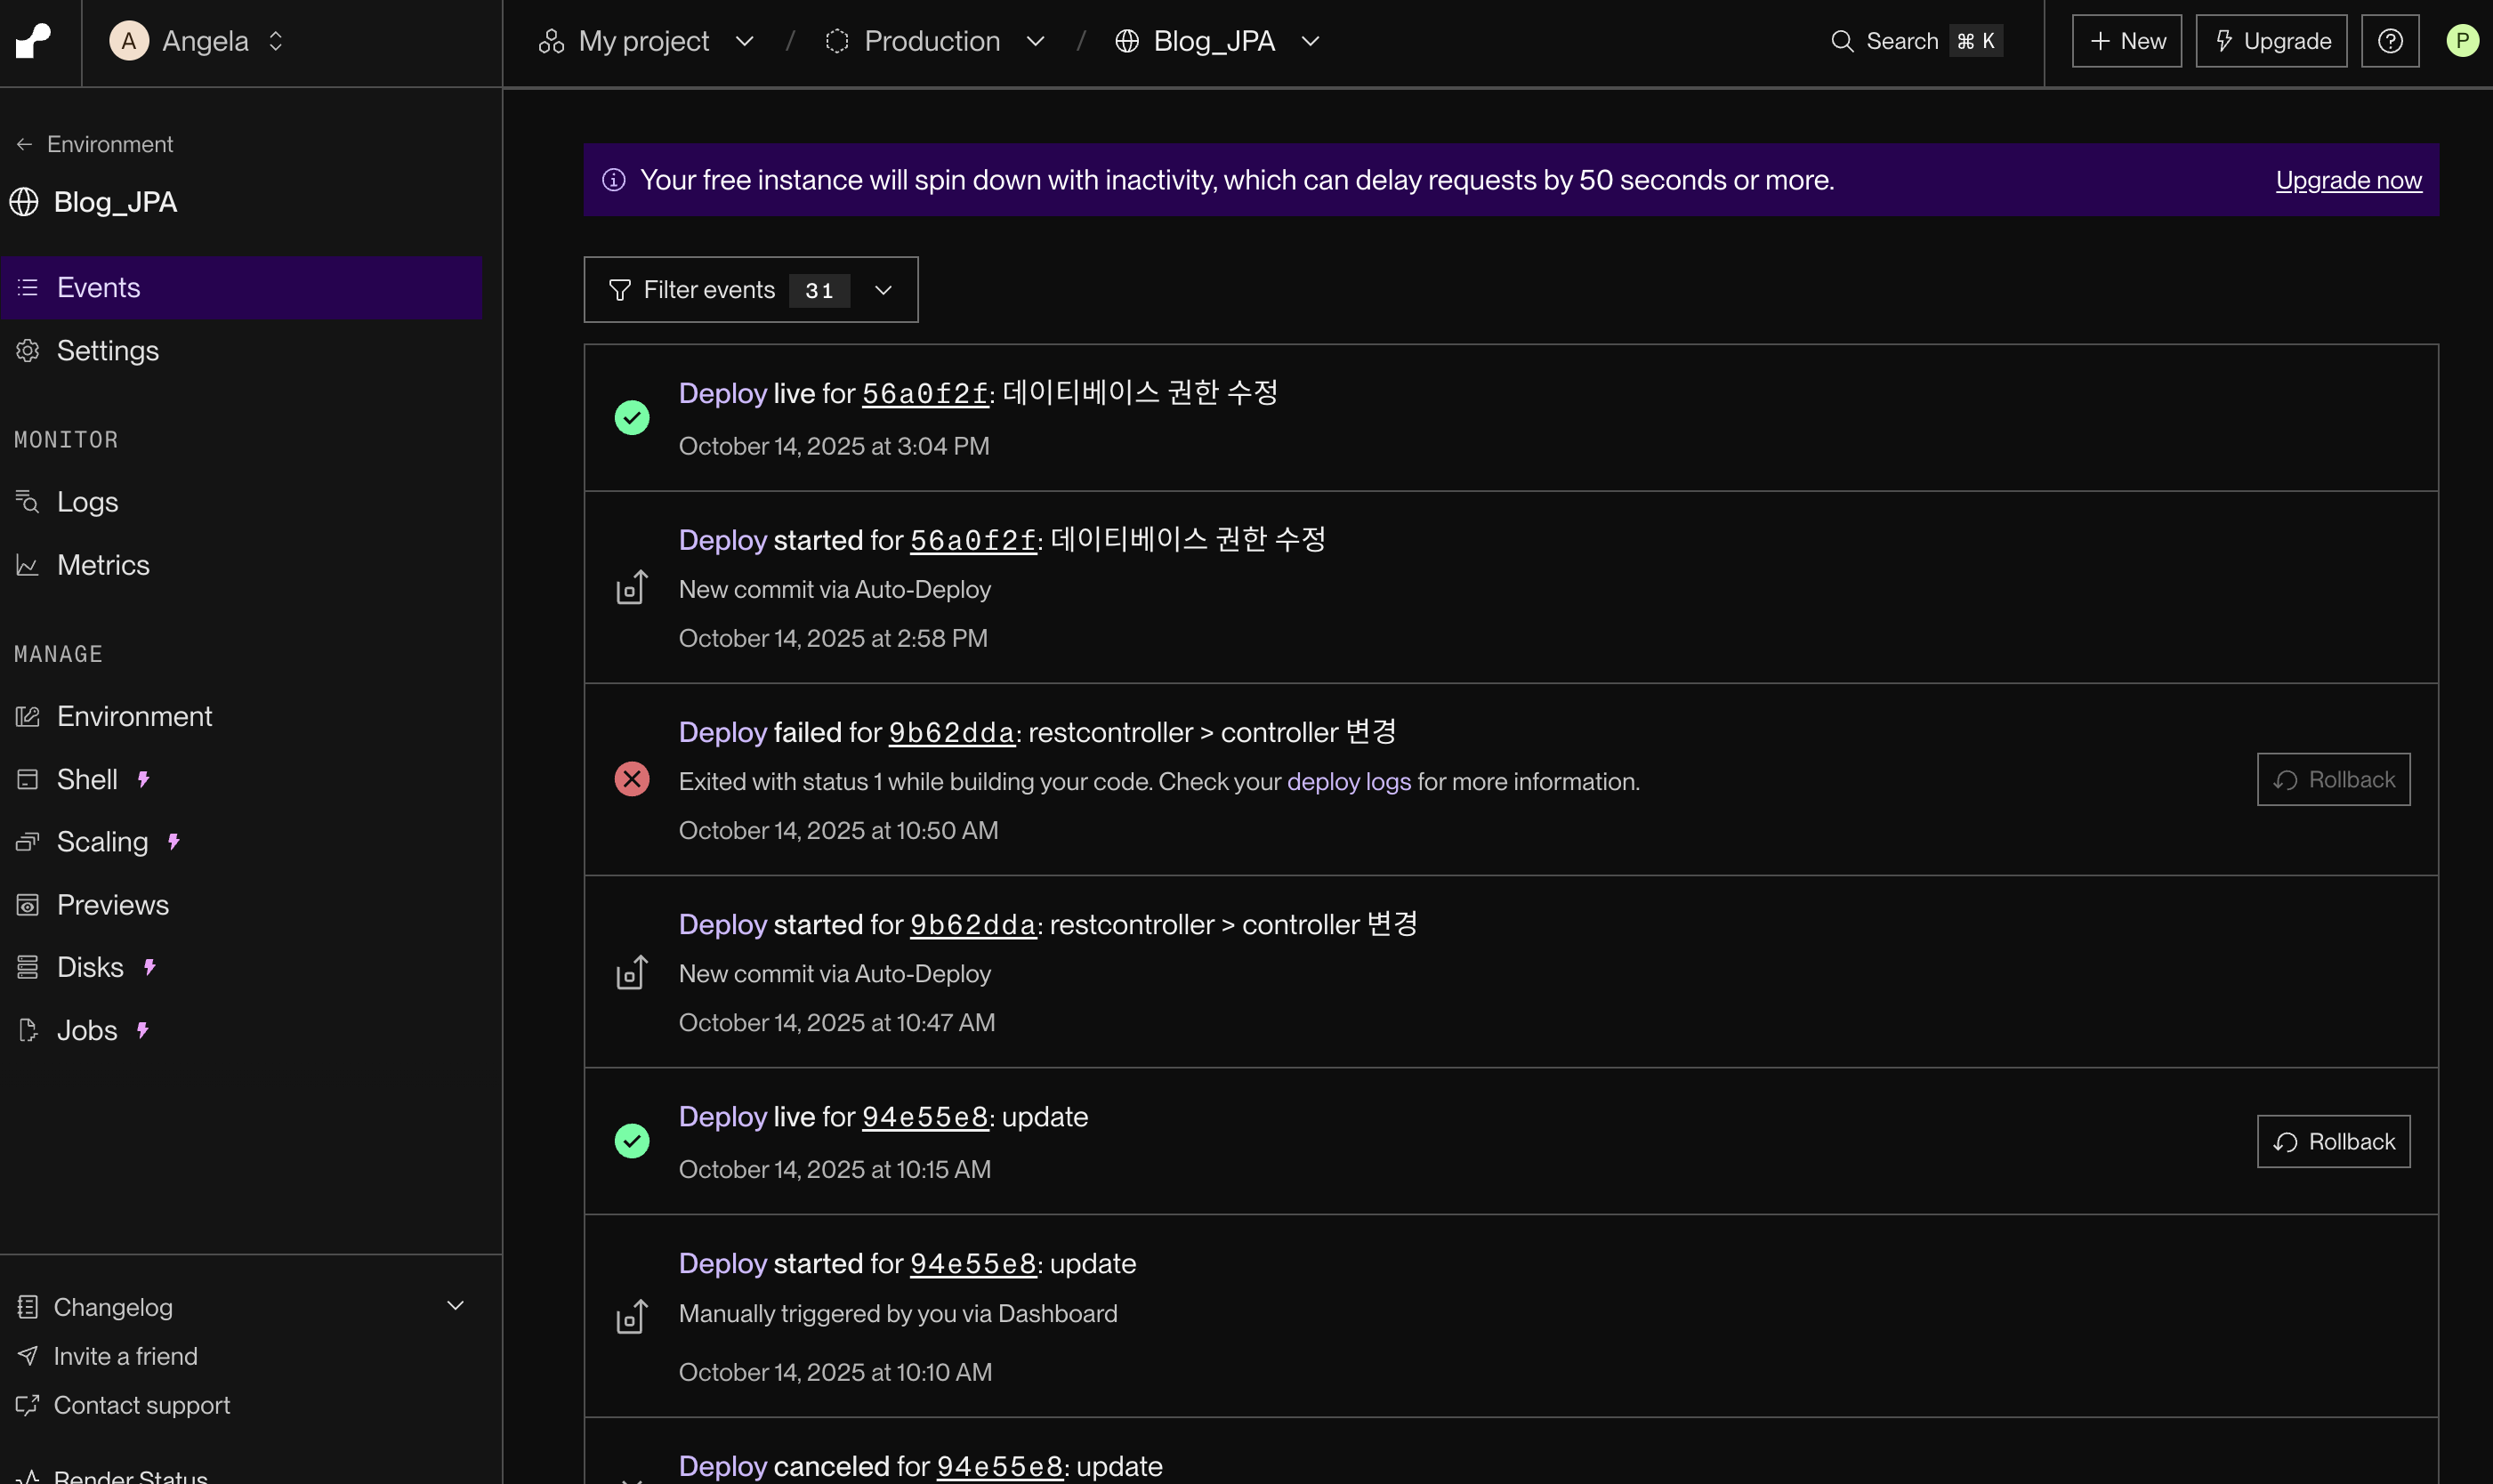This screenshot has height=1484, width=2493.
Task: Open Metrics from the sidebar
Action: tap(102, 565)
